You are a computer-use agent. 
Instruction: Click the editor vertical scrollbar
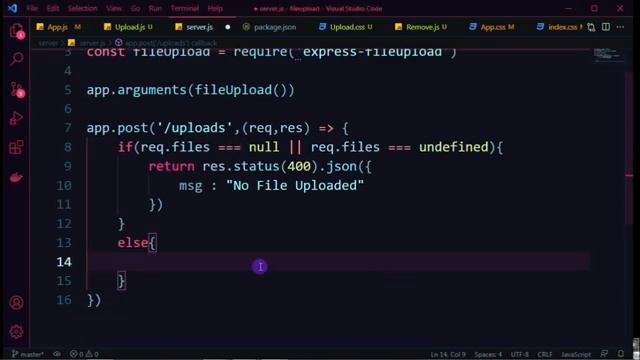coord(629,148)
